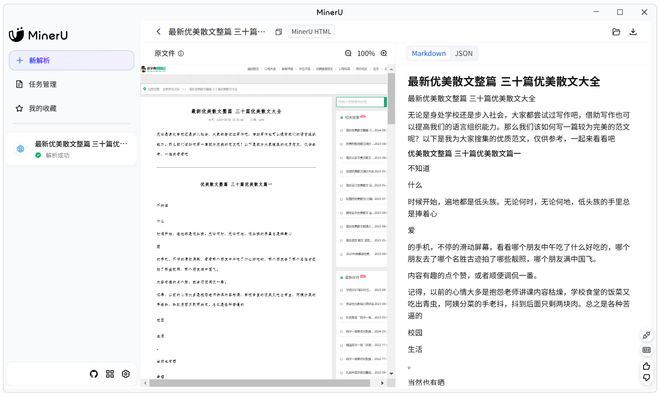Viewport: 660px width, 396px height.
Task: Switch to the JSON tab
Action: [463, 53]
